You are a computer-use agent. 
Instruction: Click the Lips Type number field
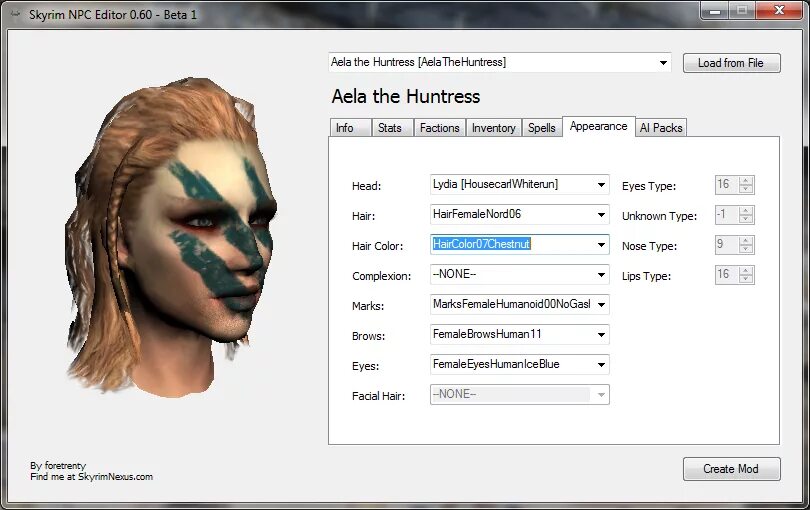pyautogui.click(x=727, y=275)
